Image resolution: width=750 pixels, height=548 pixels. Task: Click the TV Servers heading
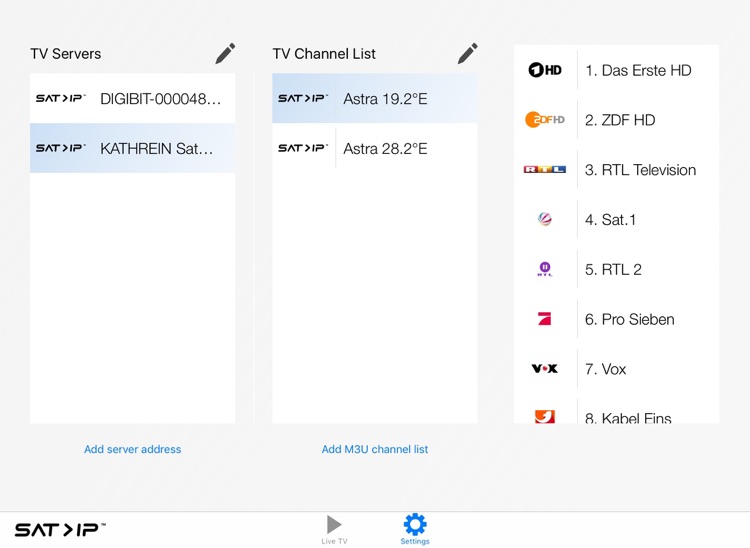point(66,54)
